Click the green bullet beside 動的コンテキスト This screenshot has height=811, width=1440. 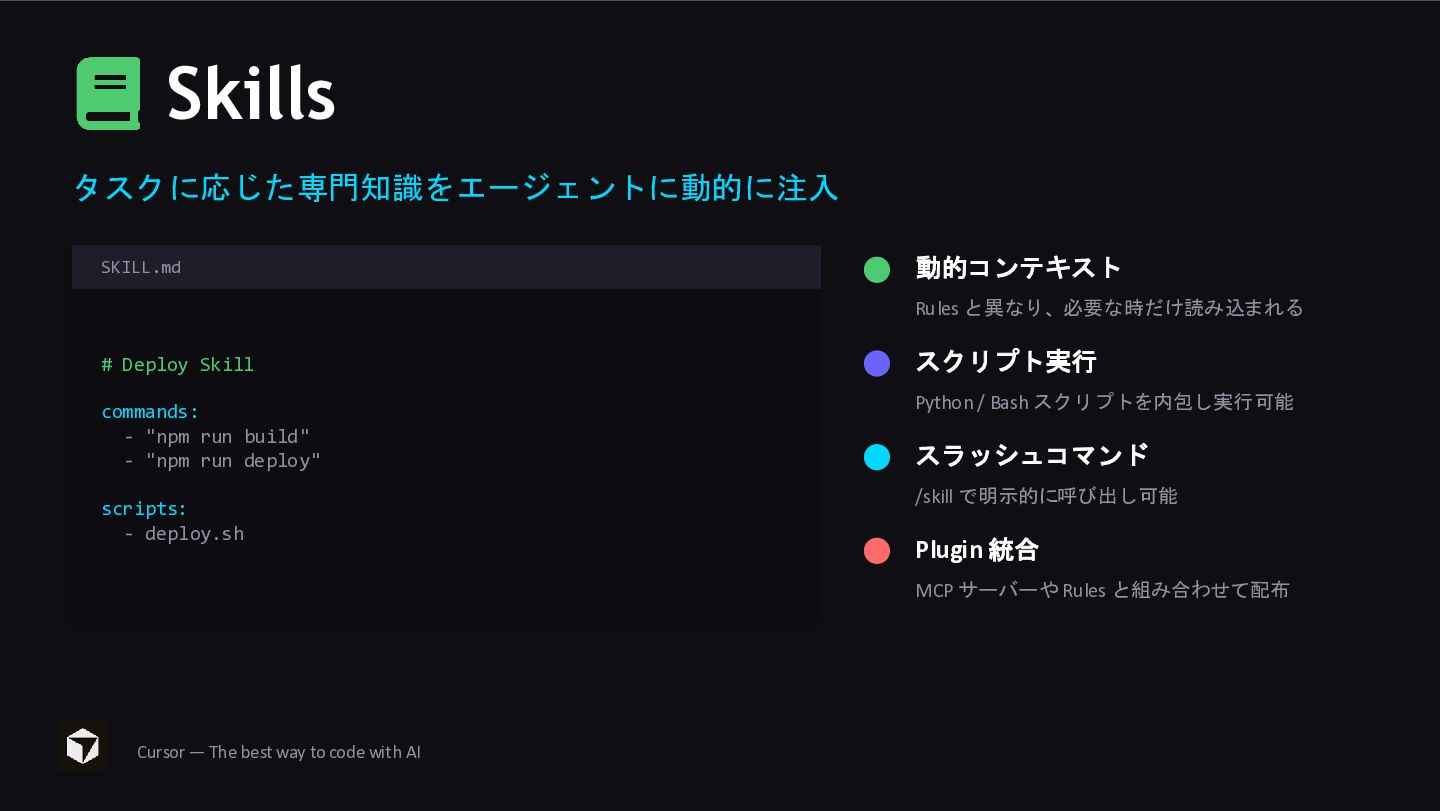coord(877,270)
